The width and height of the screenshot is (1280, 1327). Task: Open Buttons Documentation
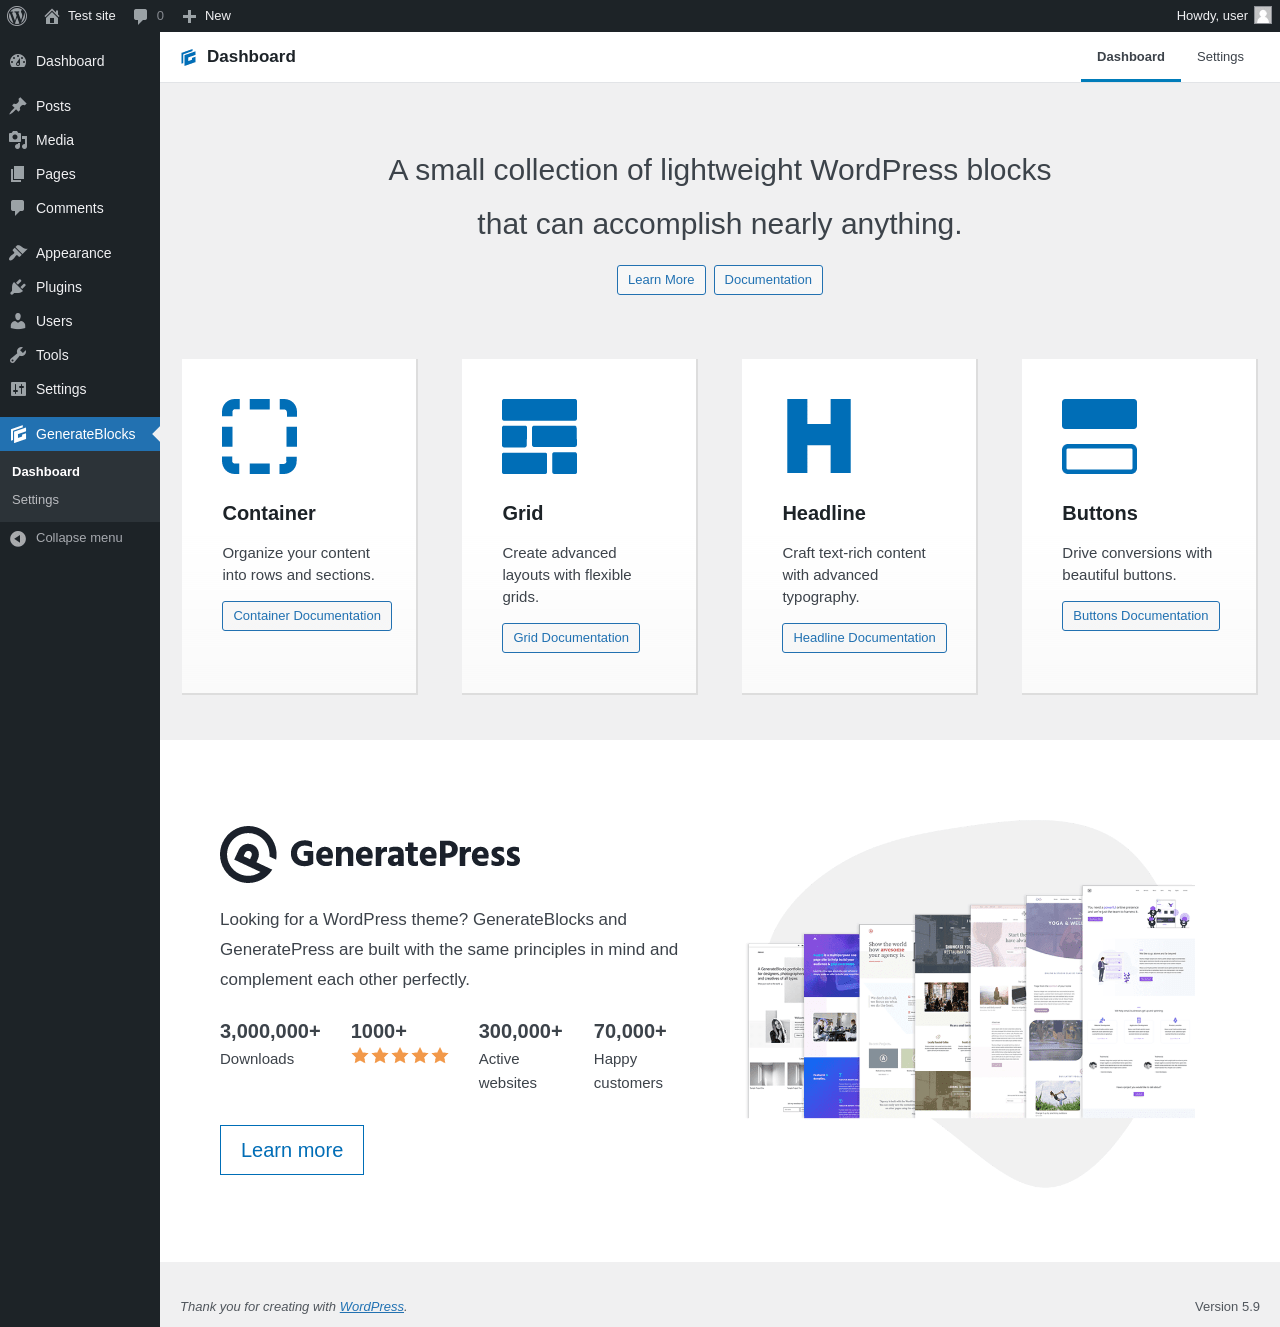(x=1141, y=616)
